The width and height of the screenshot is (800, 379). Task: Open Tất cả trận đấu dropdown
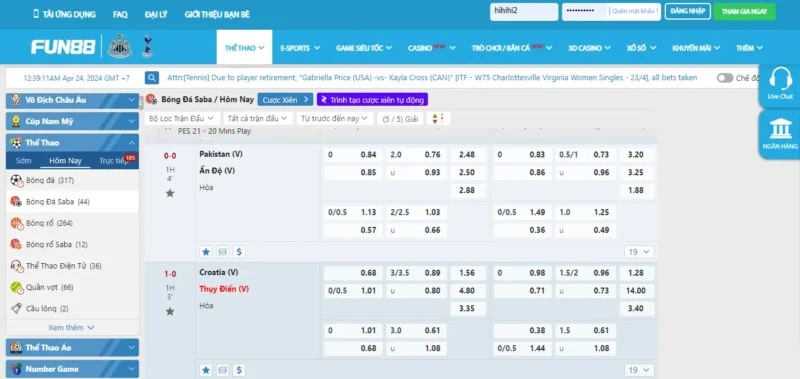click(x=258, y=118)
